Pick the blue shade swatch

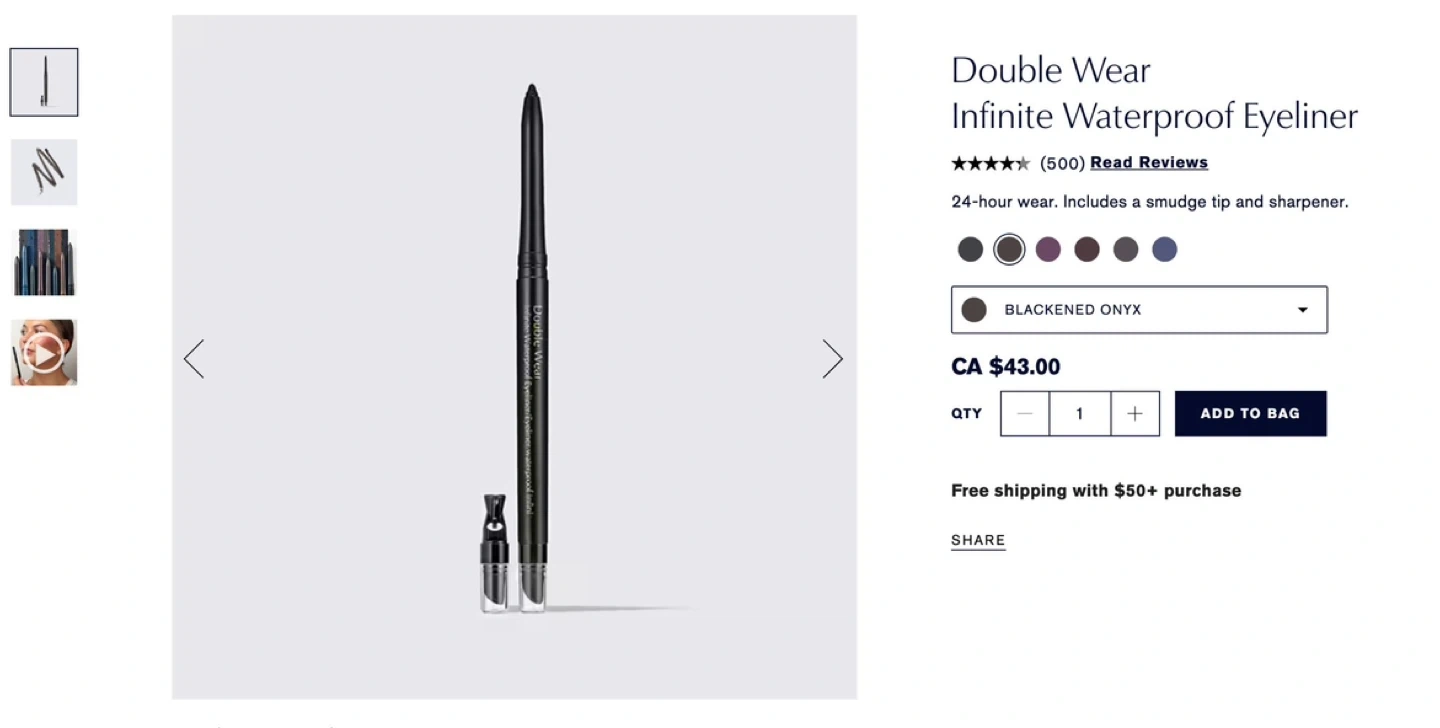[x=1164, y=249]
